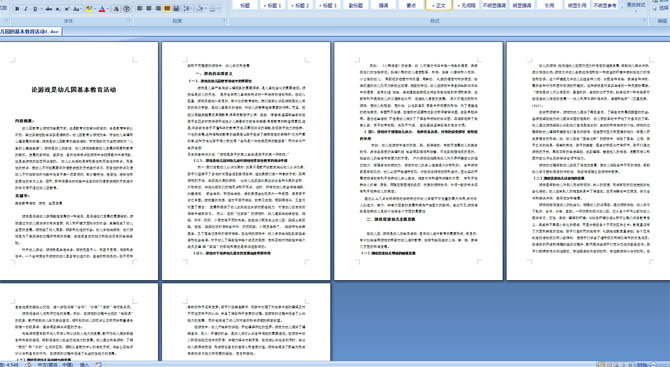Insert an enclosed character symbol
This screenshot has height=367, width=670.
126,9
